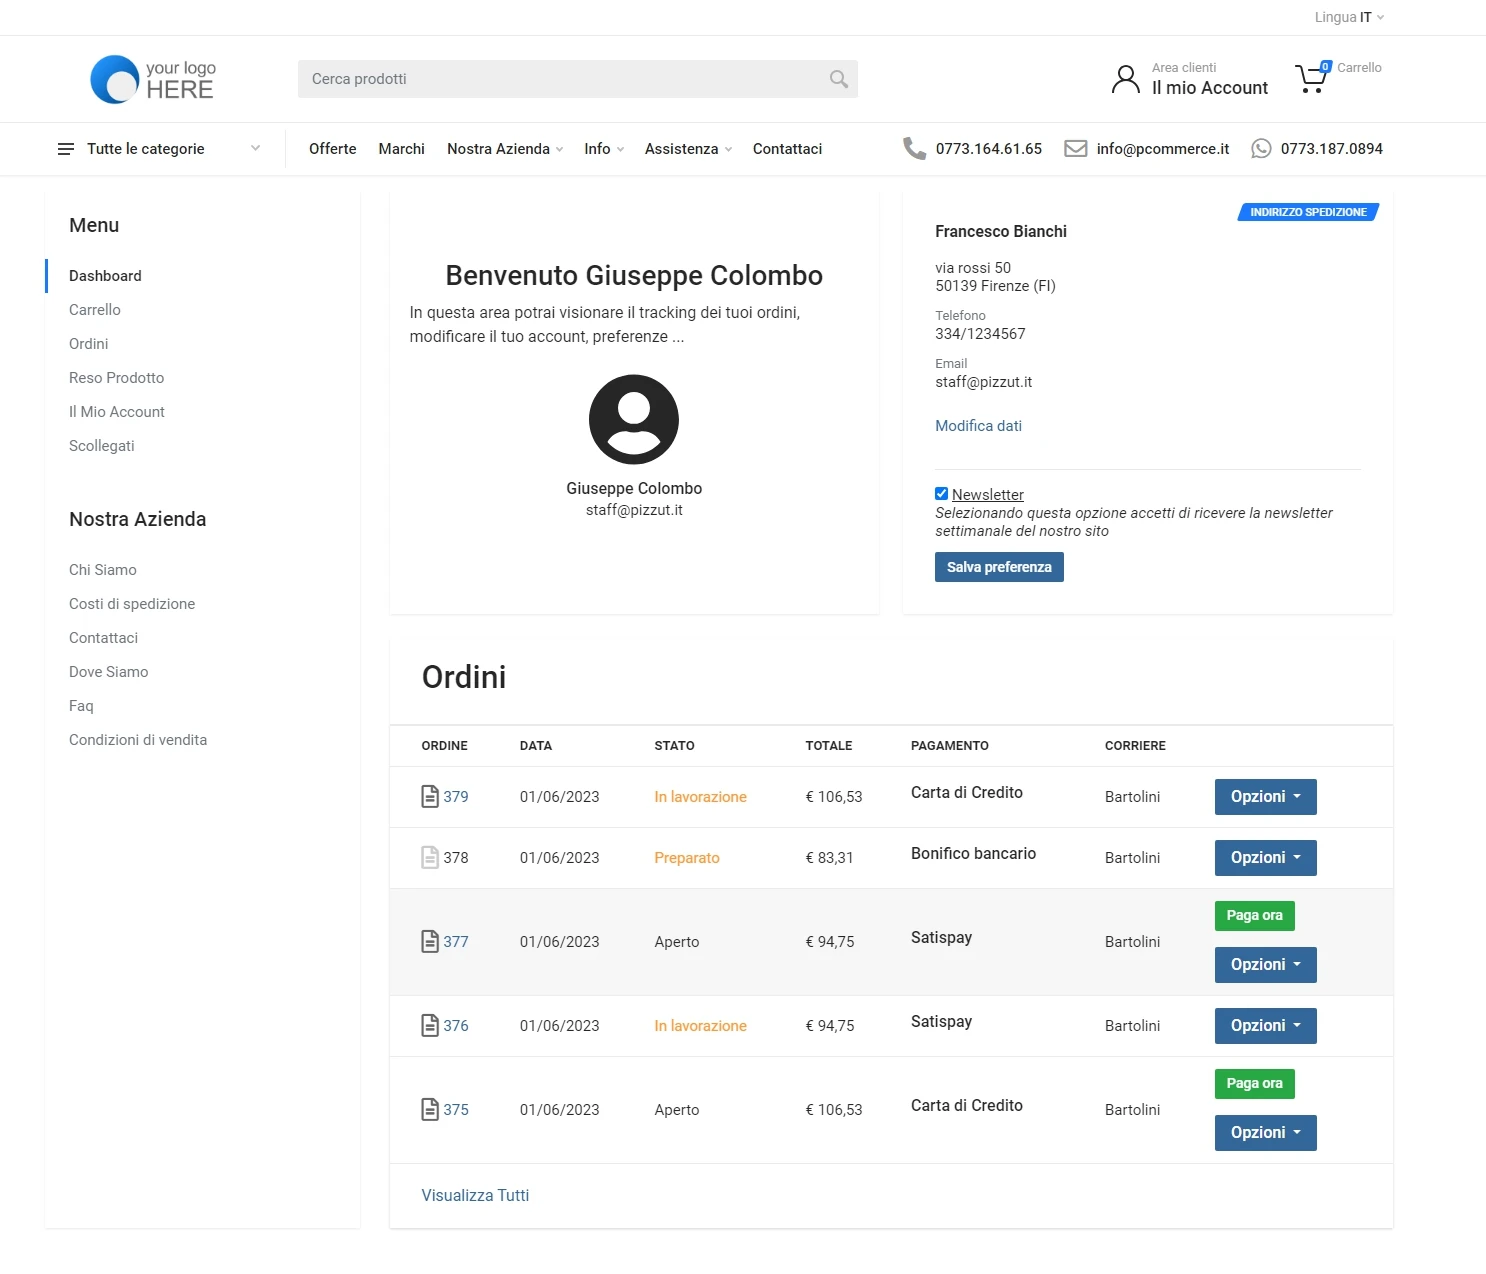Open order number 379 link

pyautogui.click(x=456, y=797)
